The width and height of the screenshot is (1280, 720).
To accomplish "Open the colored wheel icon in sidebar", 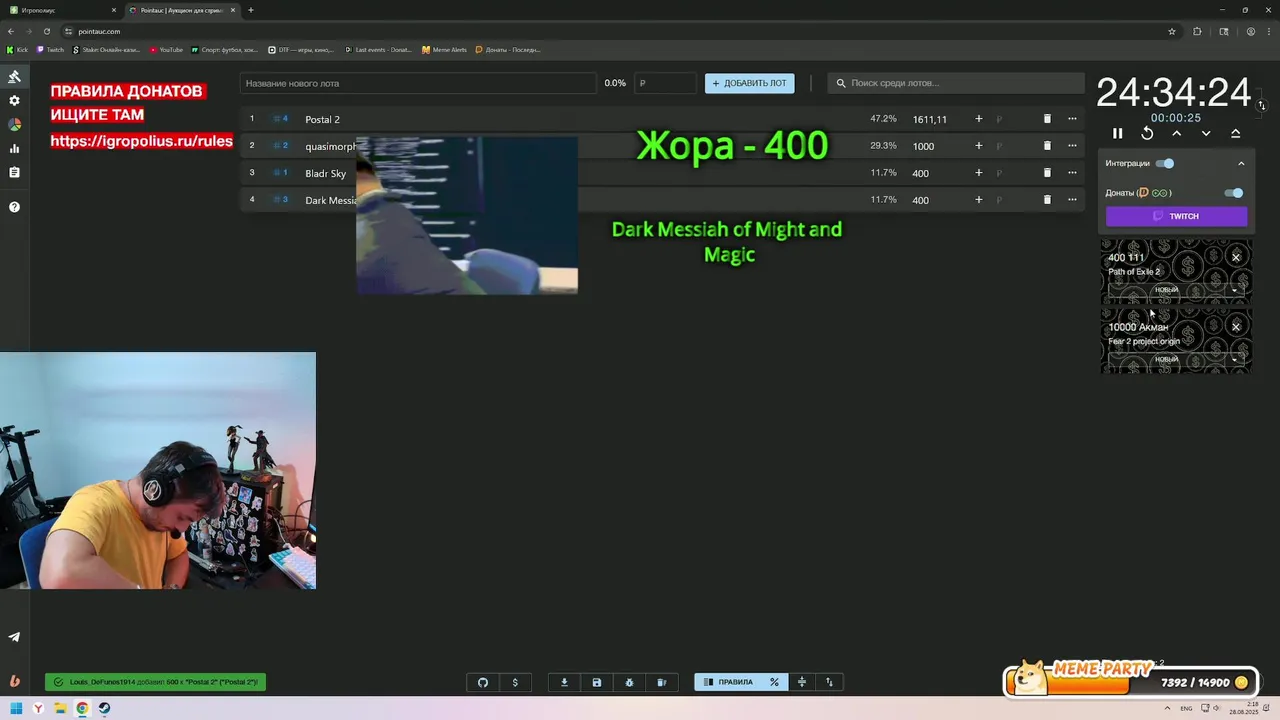I will click(x=14, y=125).
